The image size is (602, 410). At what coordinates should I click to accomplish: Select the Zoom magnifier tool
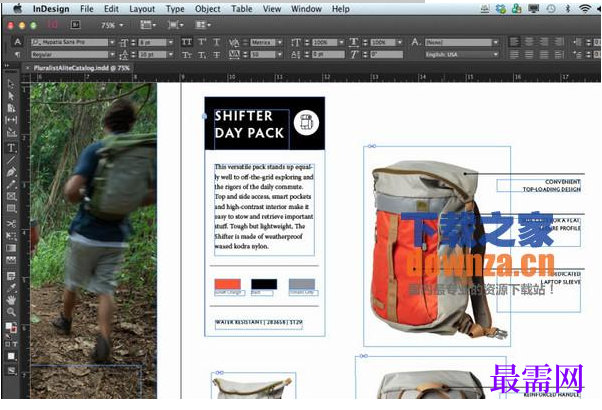[11, 312]
